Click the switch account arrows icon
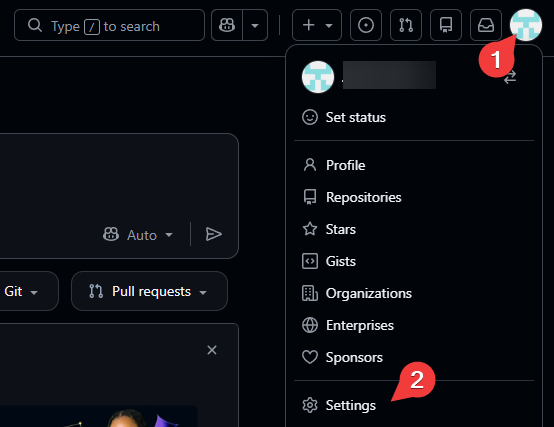 click(510, 77)
